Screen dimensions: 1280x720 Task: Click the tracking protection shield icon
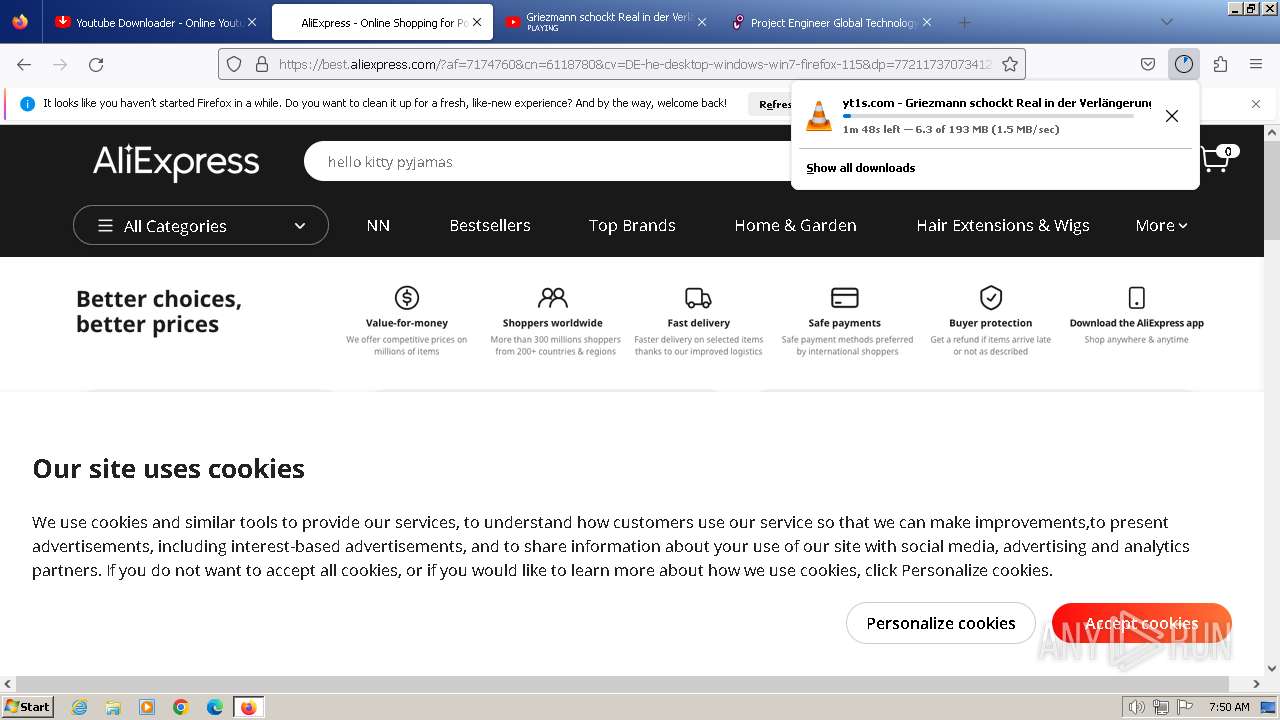pos(234,64)
